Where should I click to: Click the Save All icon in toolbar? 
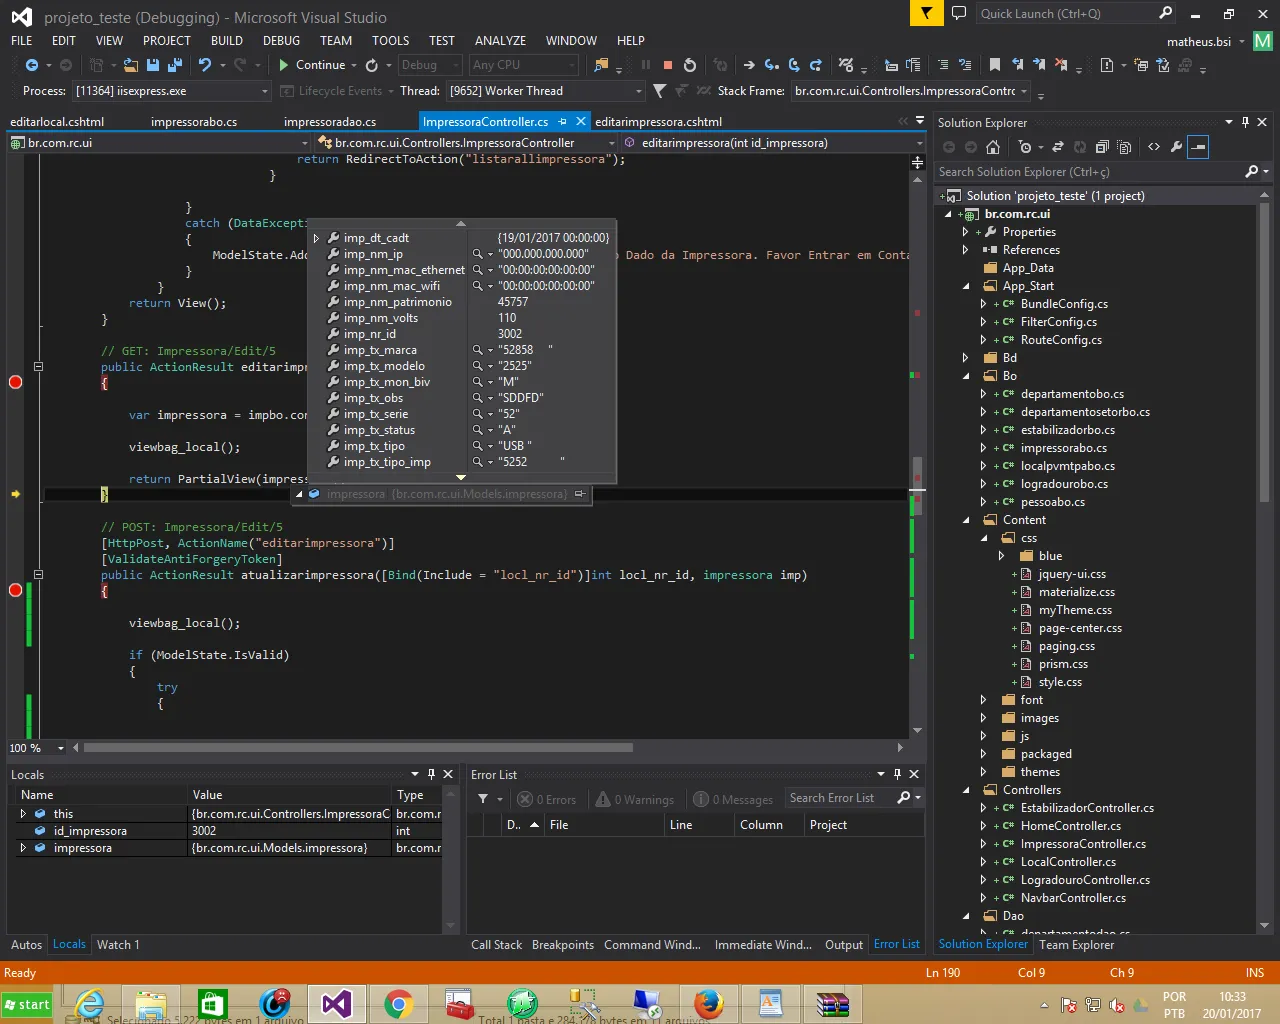tap(175, 65)
